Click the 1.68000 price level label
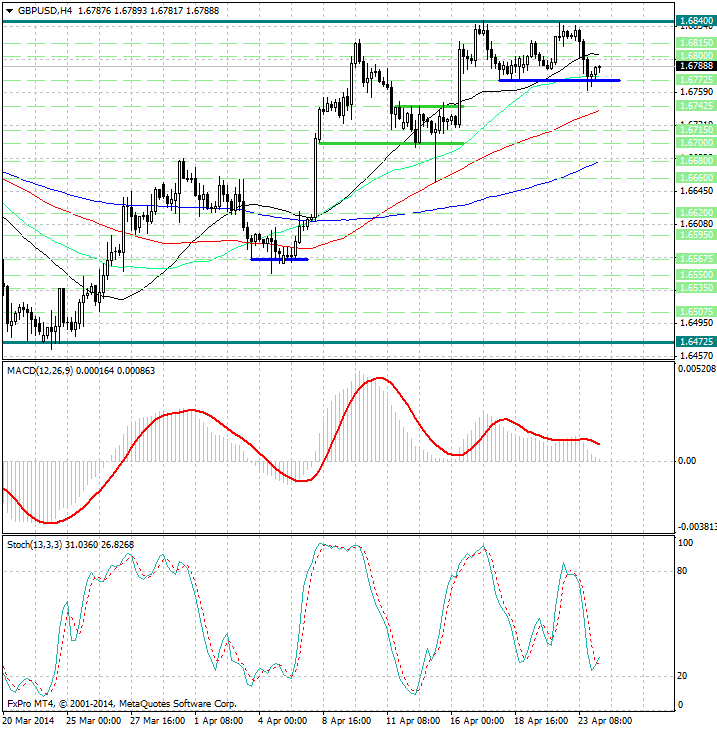The width and height of the screenshot is (717, 729). pyautogui.click(x=696, y=55)
